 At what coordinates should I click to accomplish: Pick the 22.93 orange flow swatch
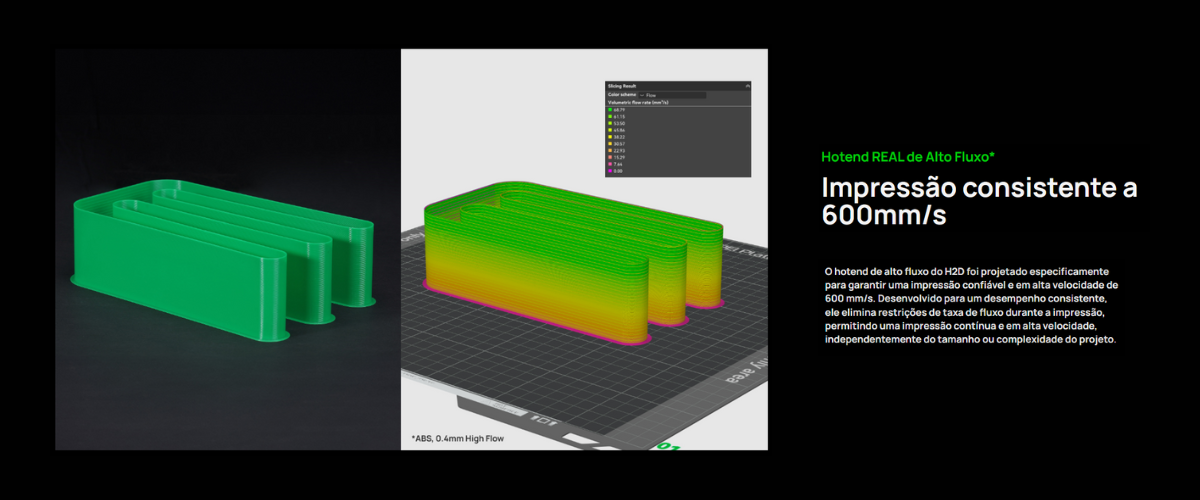click(611, 151)
